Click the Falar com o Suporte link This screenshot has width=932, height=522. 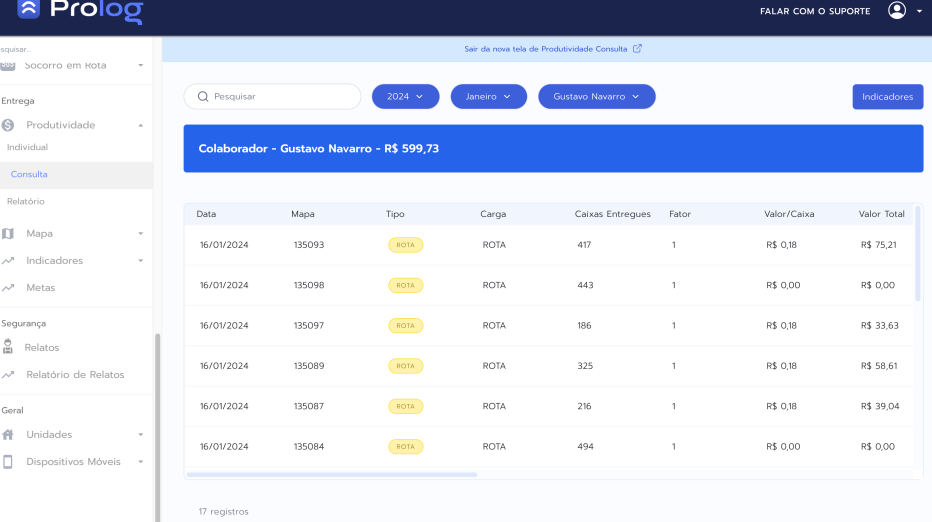coord(815,11)
